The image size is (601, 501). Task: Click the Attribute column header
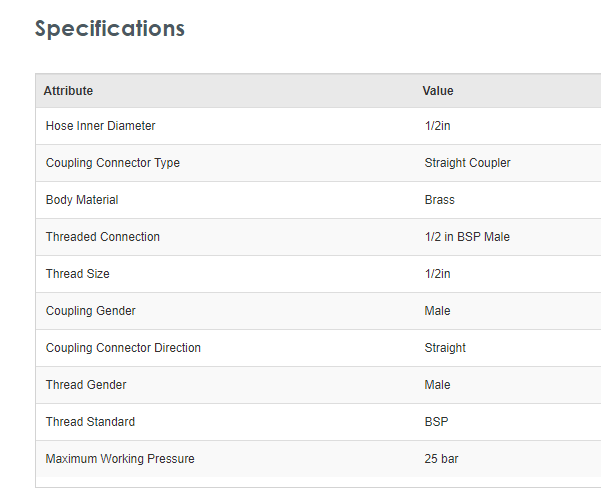click(68, 91)
